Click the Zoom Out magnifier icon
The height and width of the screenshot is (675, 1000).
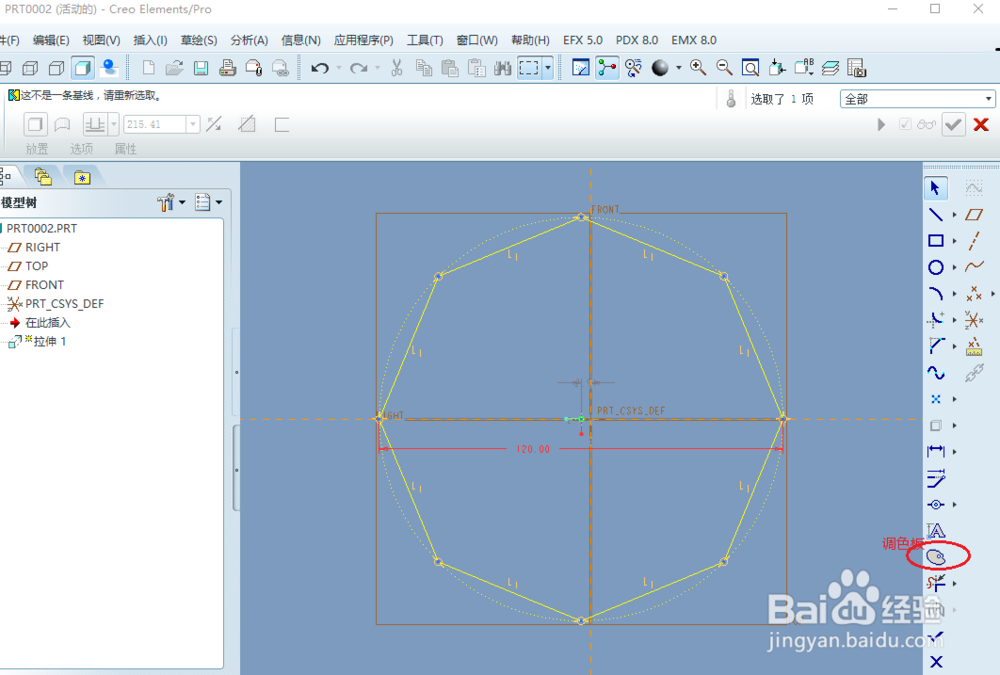tap(724, 68)
